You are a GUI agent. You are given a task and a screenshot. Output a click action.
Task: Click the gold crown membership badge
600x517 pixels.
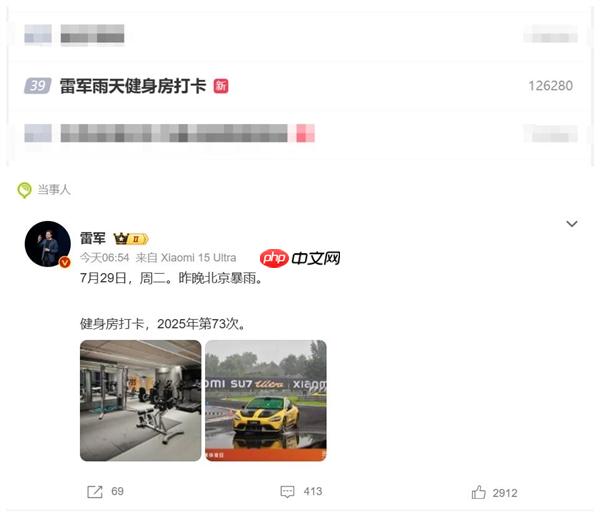point(131,239)
